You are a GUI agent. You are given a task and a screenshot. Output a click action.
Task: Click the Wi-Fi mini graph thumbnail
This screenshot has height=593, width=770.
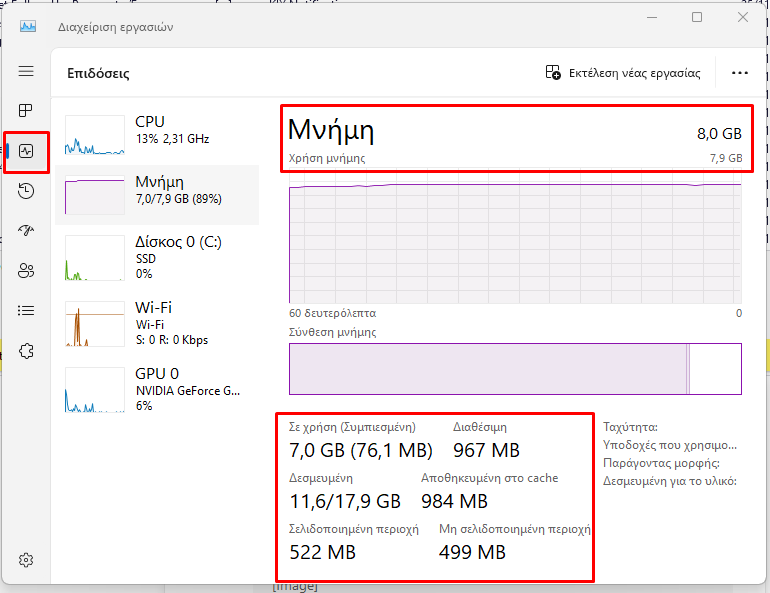point(93,324)
